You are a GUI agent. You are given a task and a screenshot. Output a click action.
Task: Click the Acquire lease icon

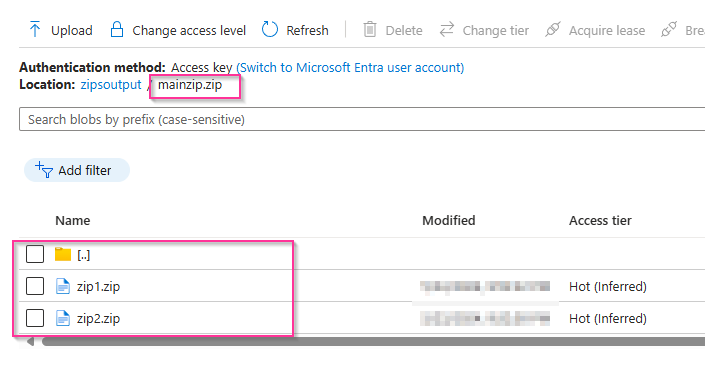point(553,30)
